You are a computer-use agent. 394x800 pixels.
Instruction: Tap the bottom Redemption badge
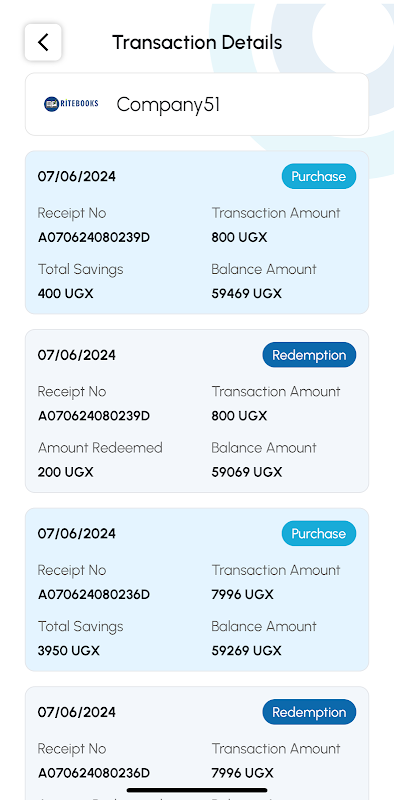(x=309, y=712)
